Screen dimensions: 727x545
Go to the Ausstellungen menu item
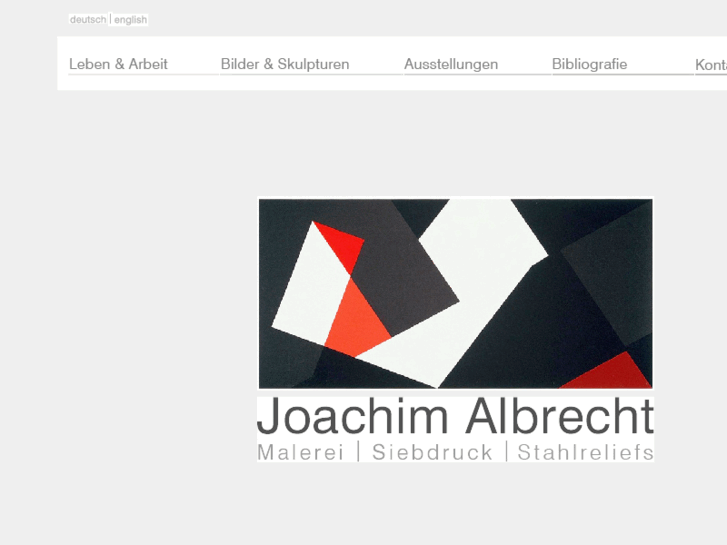click(x=451, y=64)
